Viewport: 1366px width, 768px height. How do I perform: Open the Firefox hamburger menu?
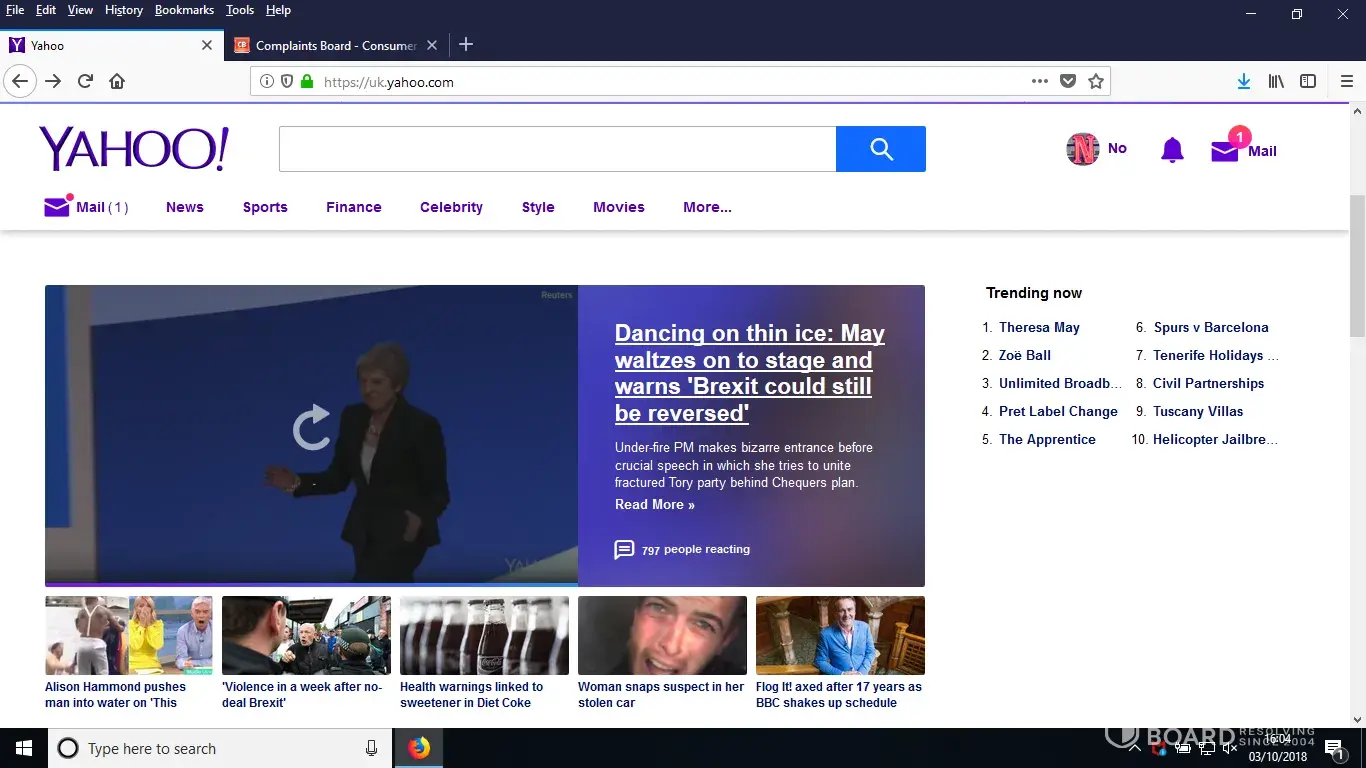pos(1346,82)
